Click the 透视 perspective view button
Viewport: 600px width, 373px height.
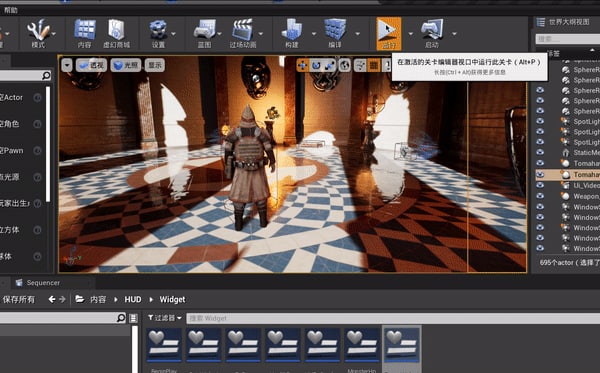click(91, 65)
